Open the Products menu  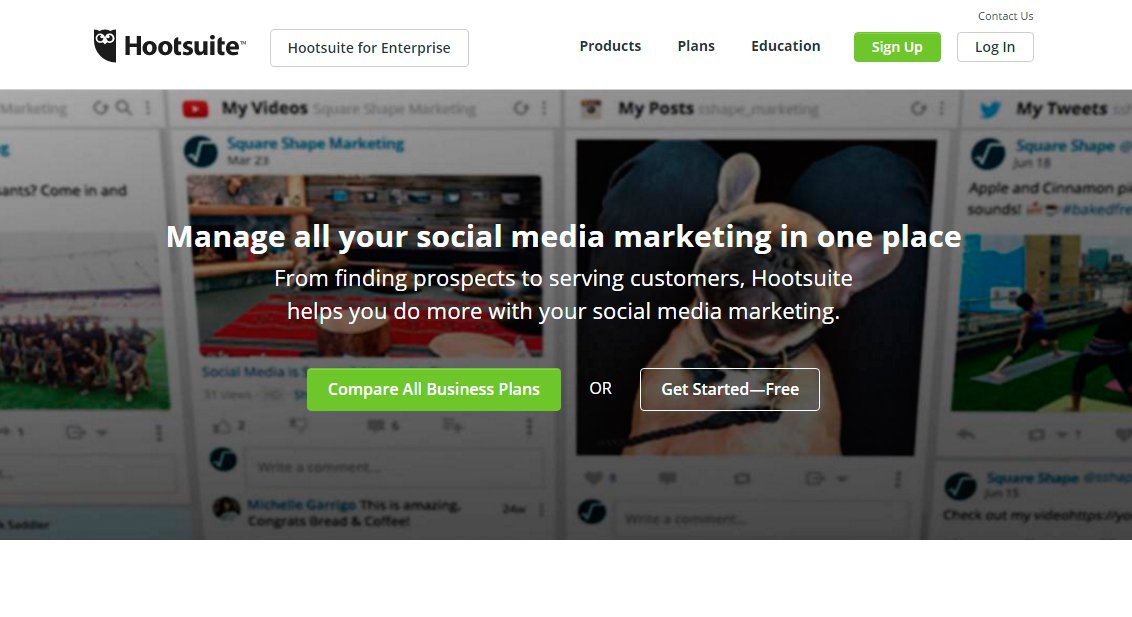(610, 46)
